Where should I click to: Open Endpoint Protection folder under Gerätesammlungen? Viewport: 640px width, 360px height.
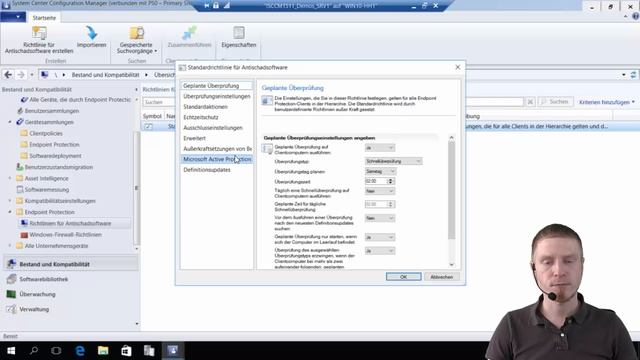54,144
